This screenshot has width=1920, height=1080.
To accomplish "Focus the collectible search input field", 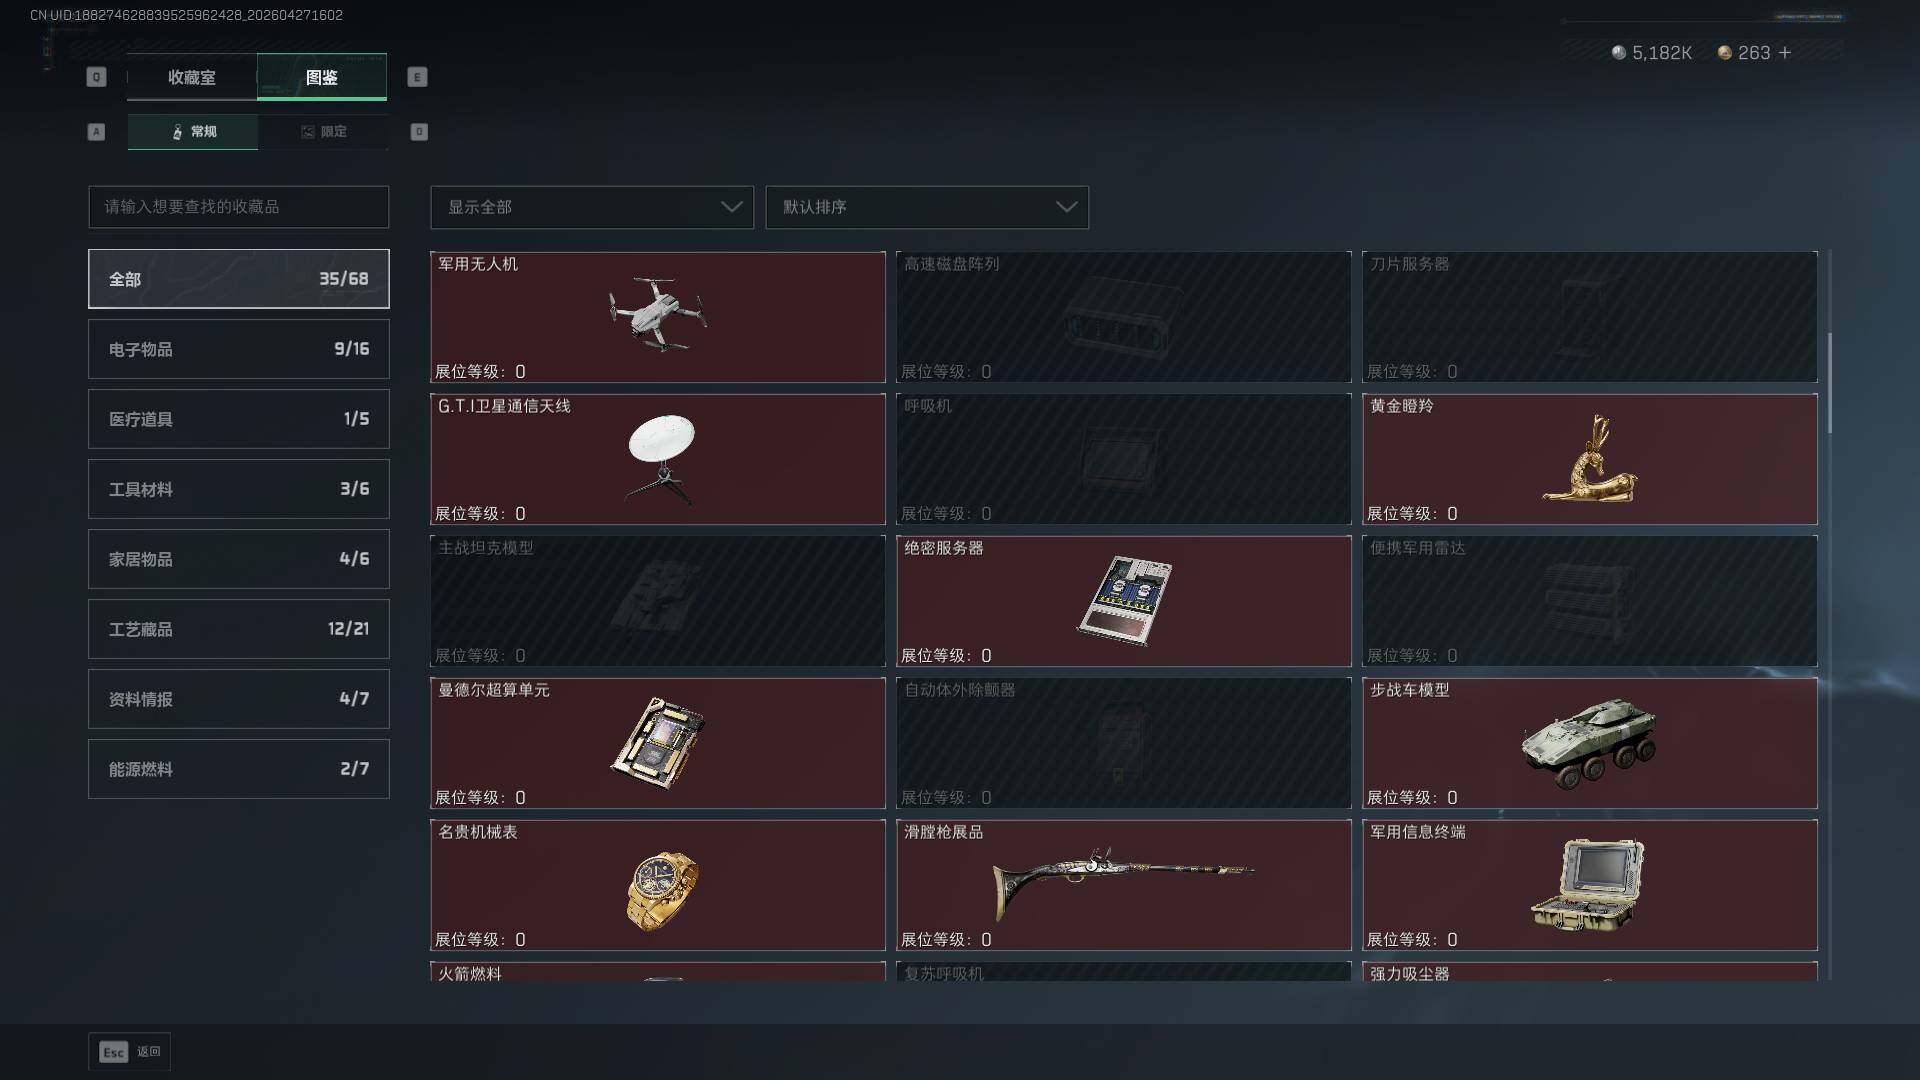I will (x=239, y=207).
